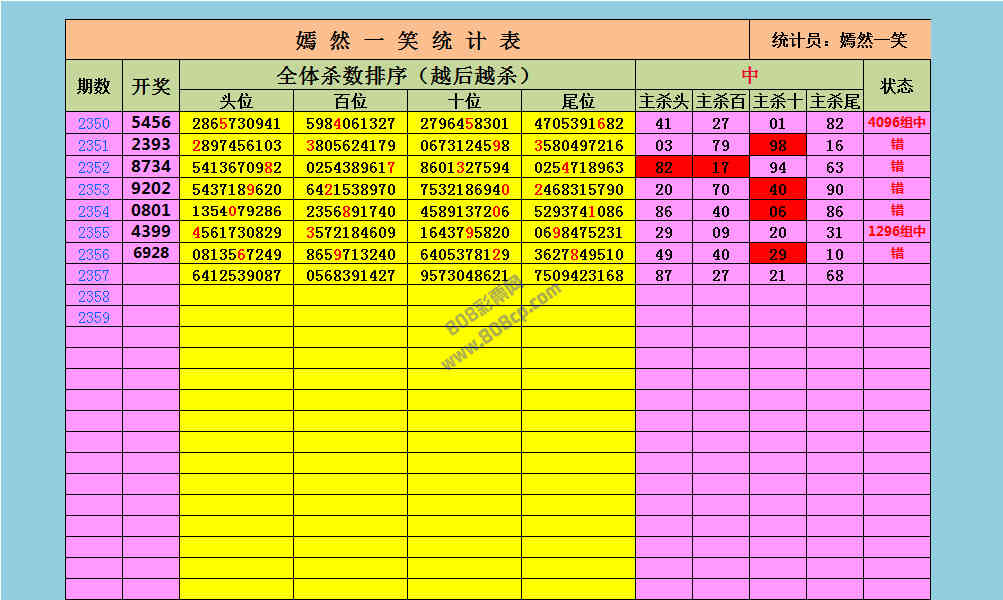Image resolution: width=1003 pixels, height=600 pixels.
Task: Select the 统计员 name cell
Action: (840, 41)
